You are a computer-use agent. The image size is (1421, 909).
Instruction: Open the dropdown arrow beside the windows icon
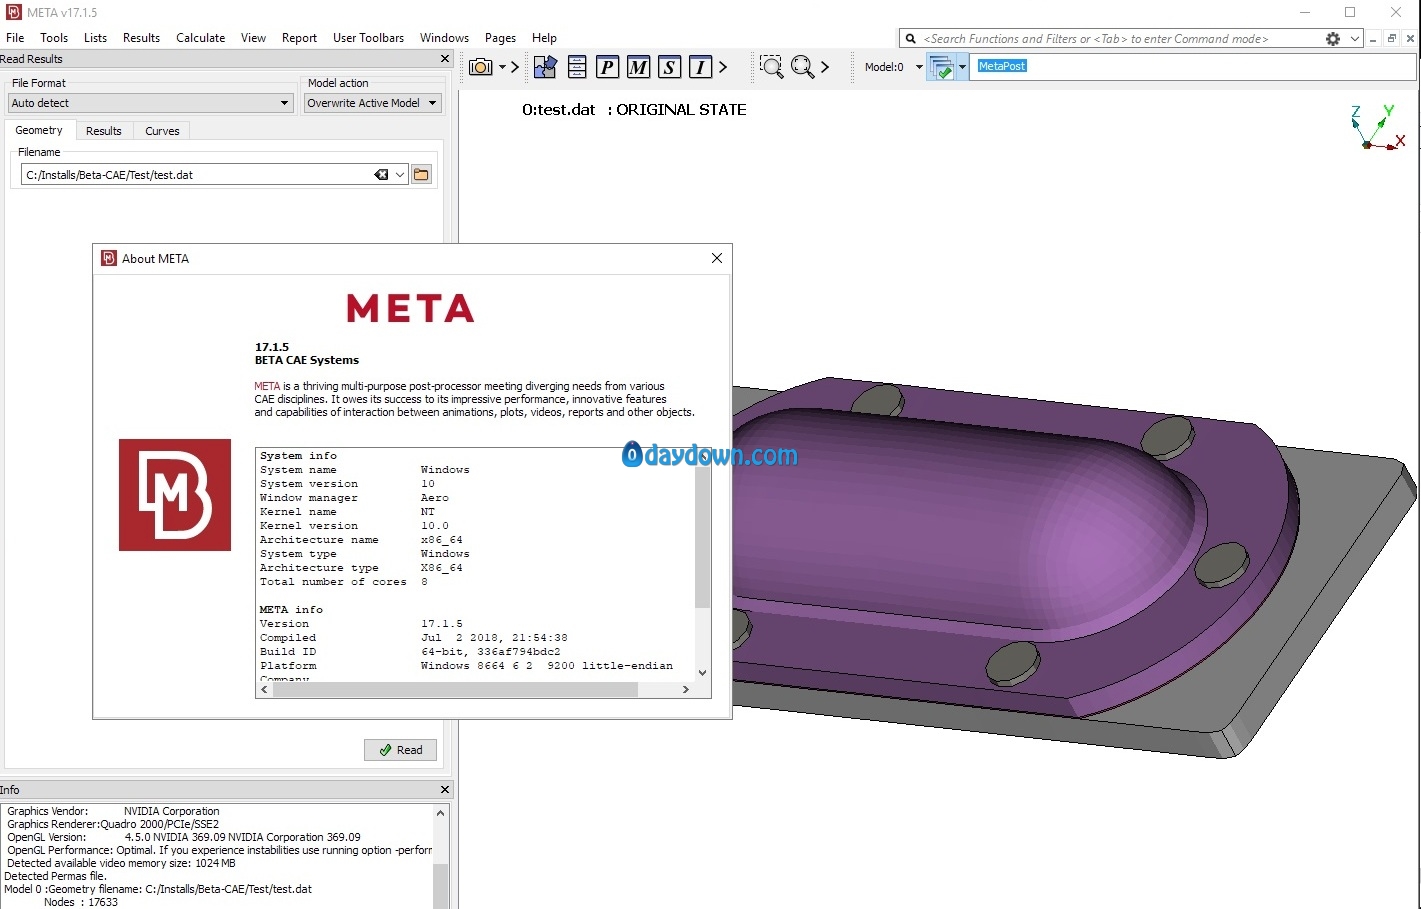(962, 67)
